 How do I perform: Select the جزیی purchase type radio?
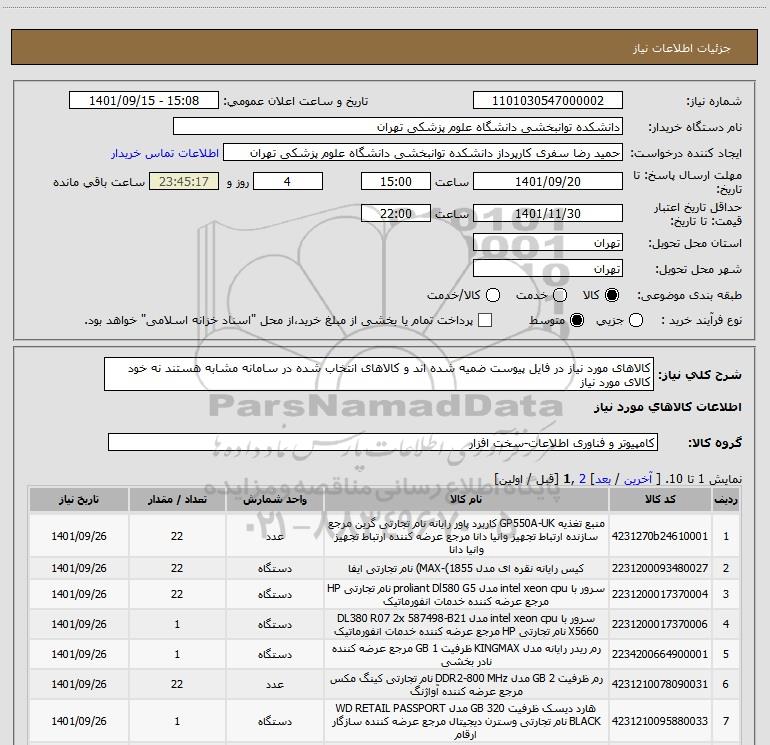click(636, 320)
